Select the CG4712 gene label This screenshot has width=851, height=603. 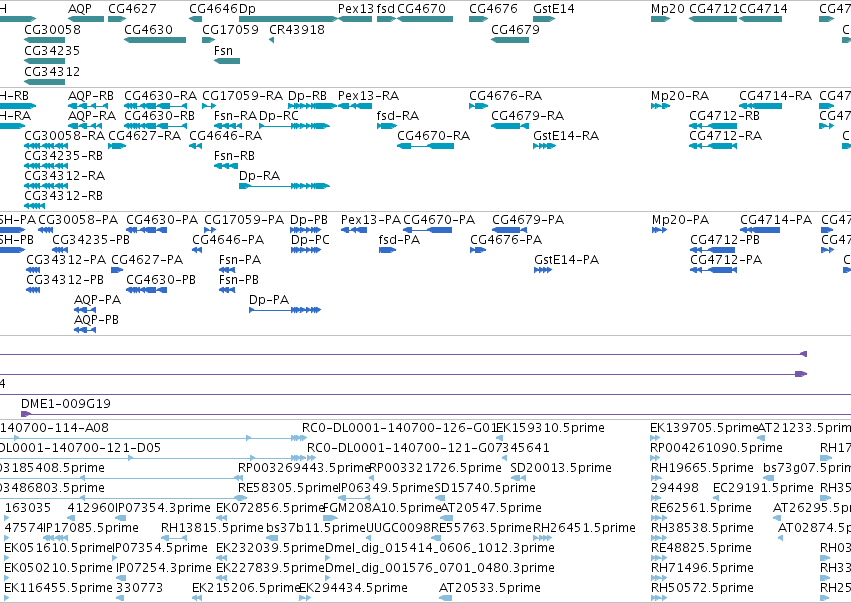pos(713,9)
